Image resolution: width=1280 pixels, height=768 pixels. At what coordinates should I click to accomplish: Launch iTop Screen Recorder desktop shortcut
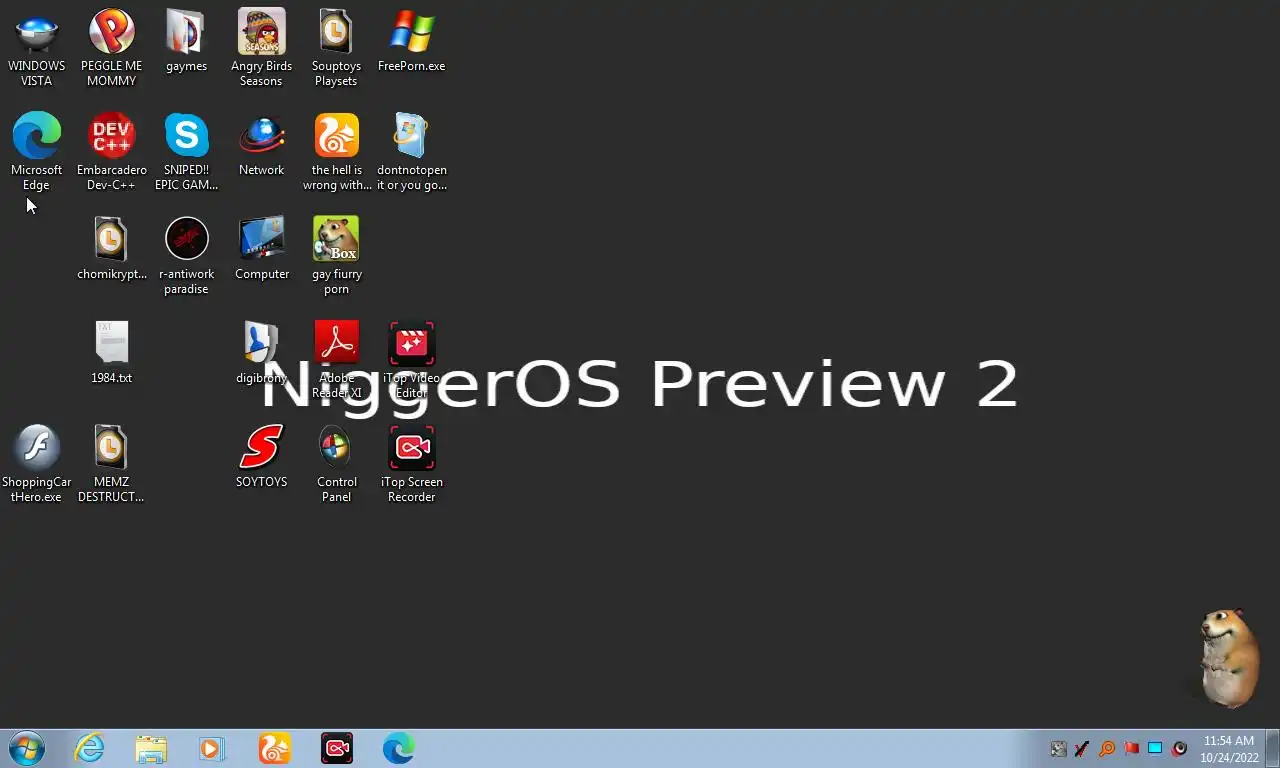point(411,463)
